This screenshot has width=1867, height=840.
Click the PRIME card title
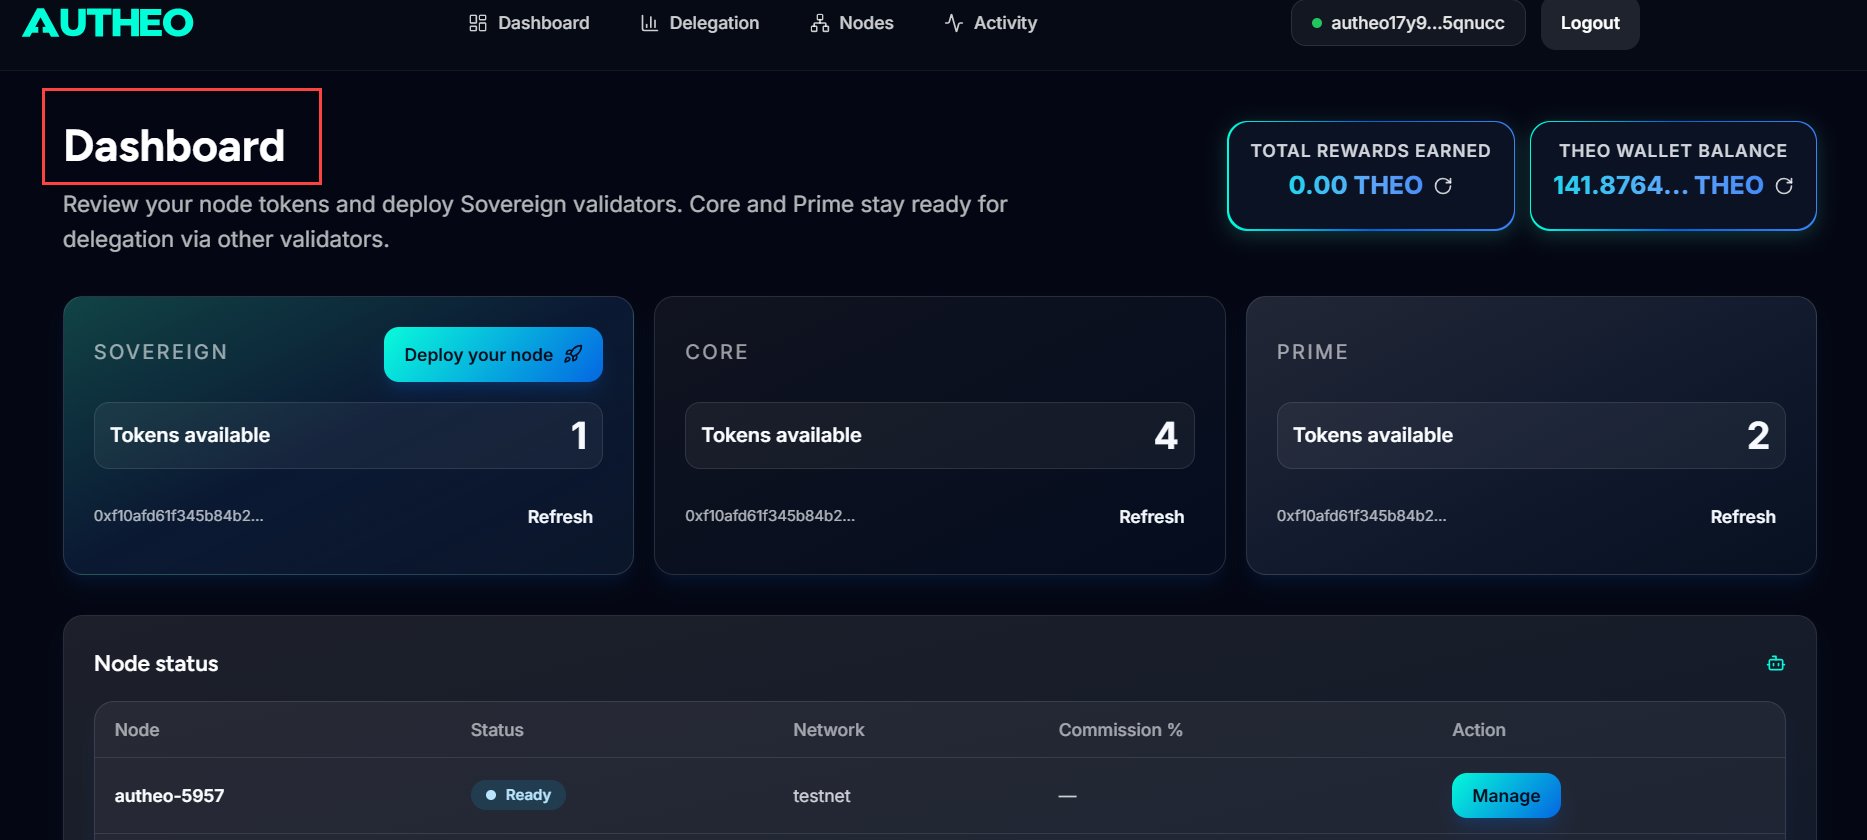[1313, 352]
